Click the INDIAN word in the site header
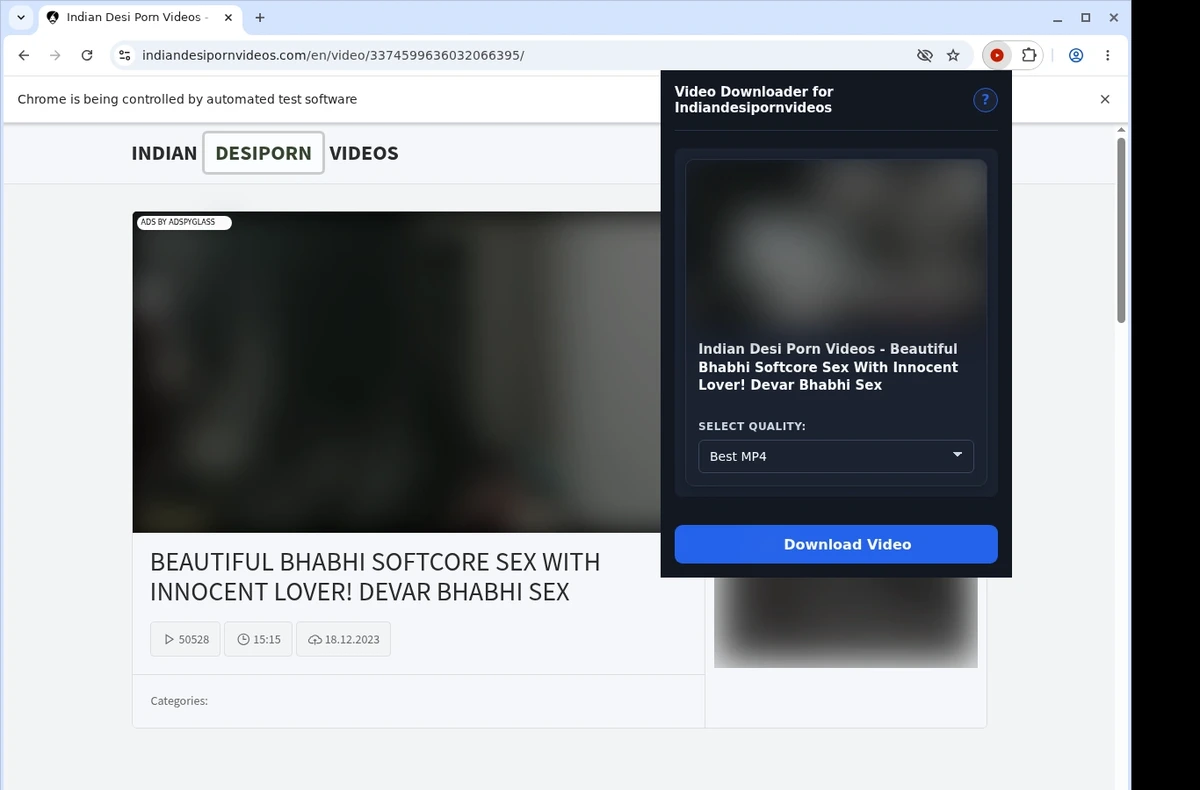The height and width of the screenshot is (790, 1200). pos(164,153)
